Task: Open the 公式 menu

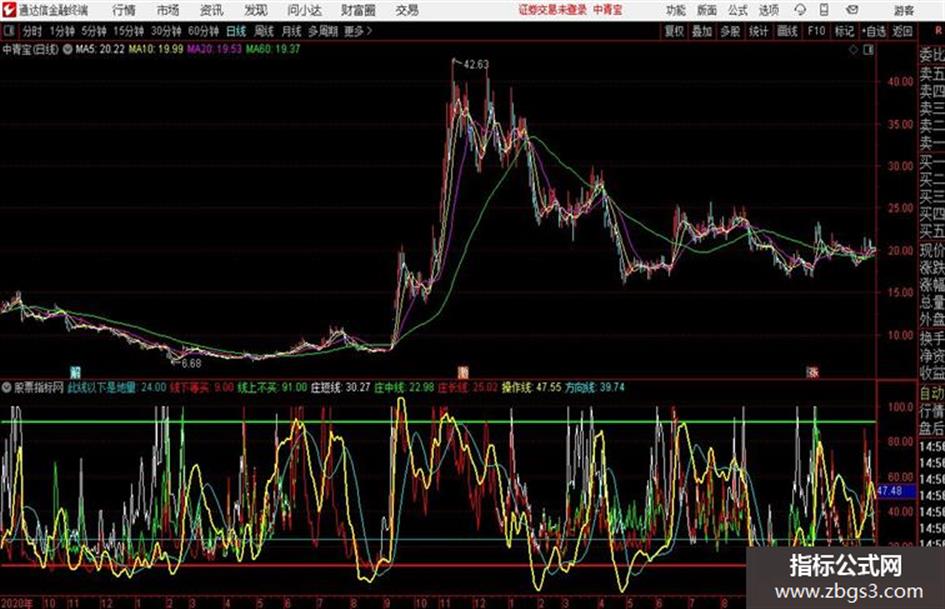Action: [x=737, y=10]
